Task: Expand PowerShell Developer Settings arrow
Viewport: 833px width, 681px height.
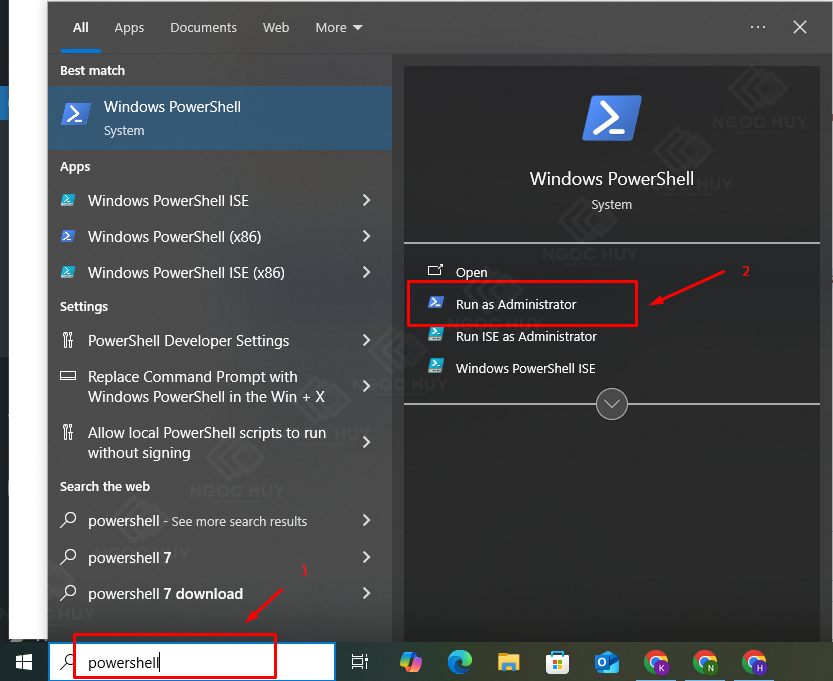Action: [367, 340]
